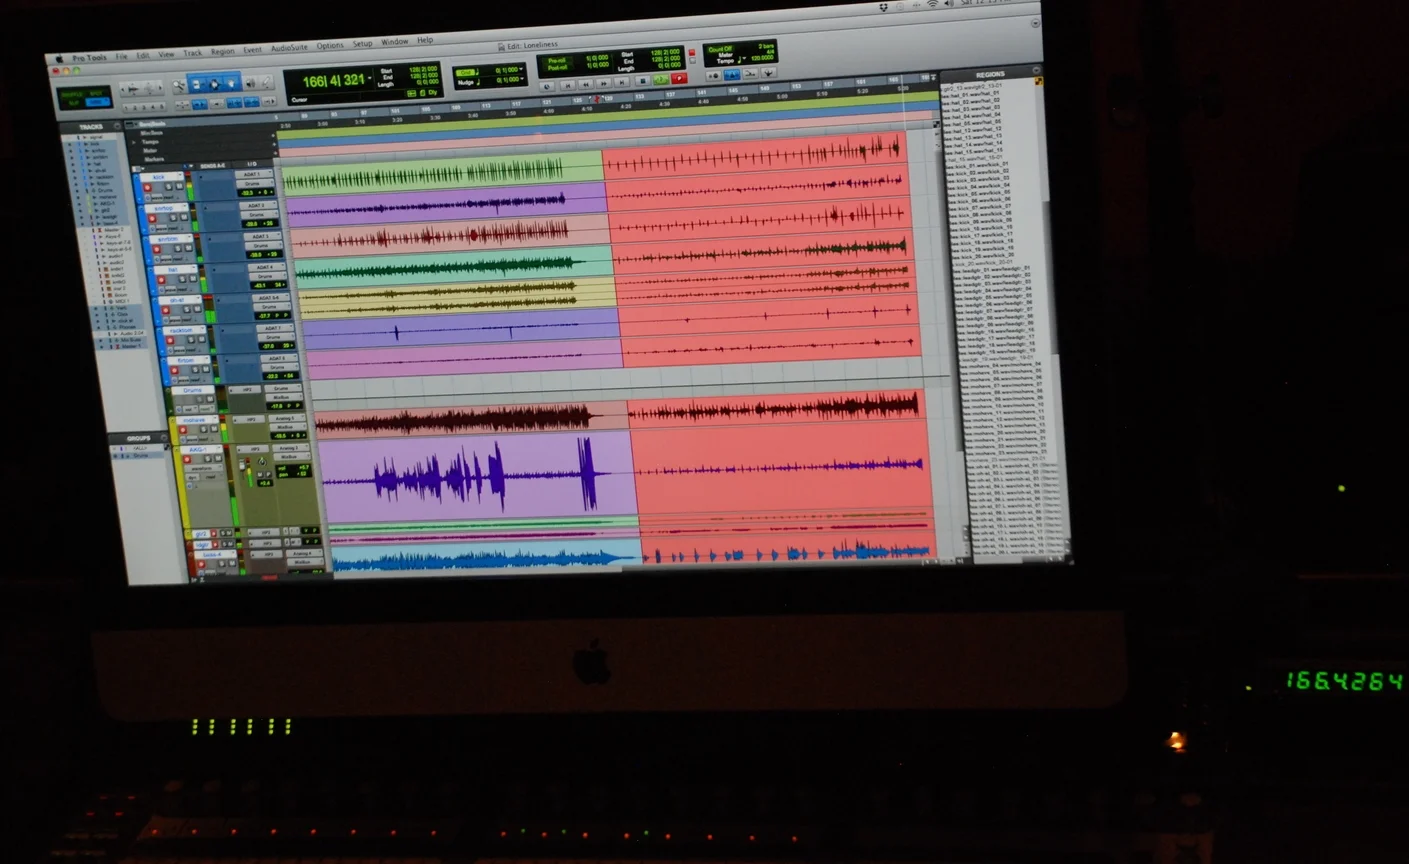Viewport: 1409px width, 864px height.
Task: Expand the Tempo ruler
Action: tap(135, 141)
